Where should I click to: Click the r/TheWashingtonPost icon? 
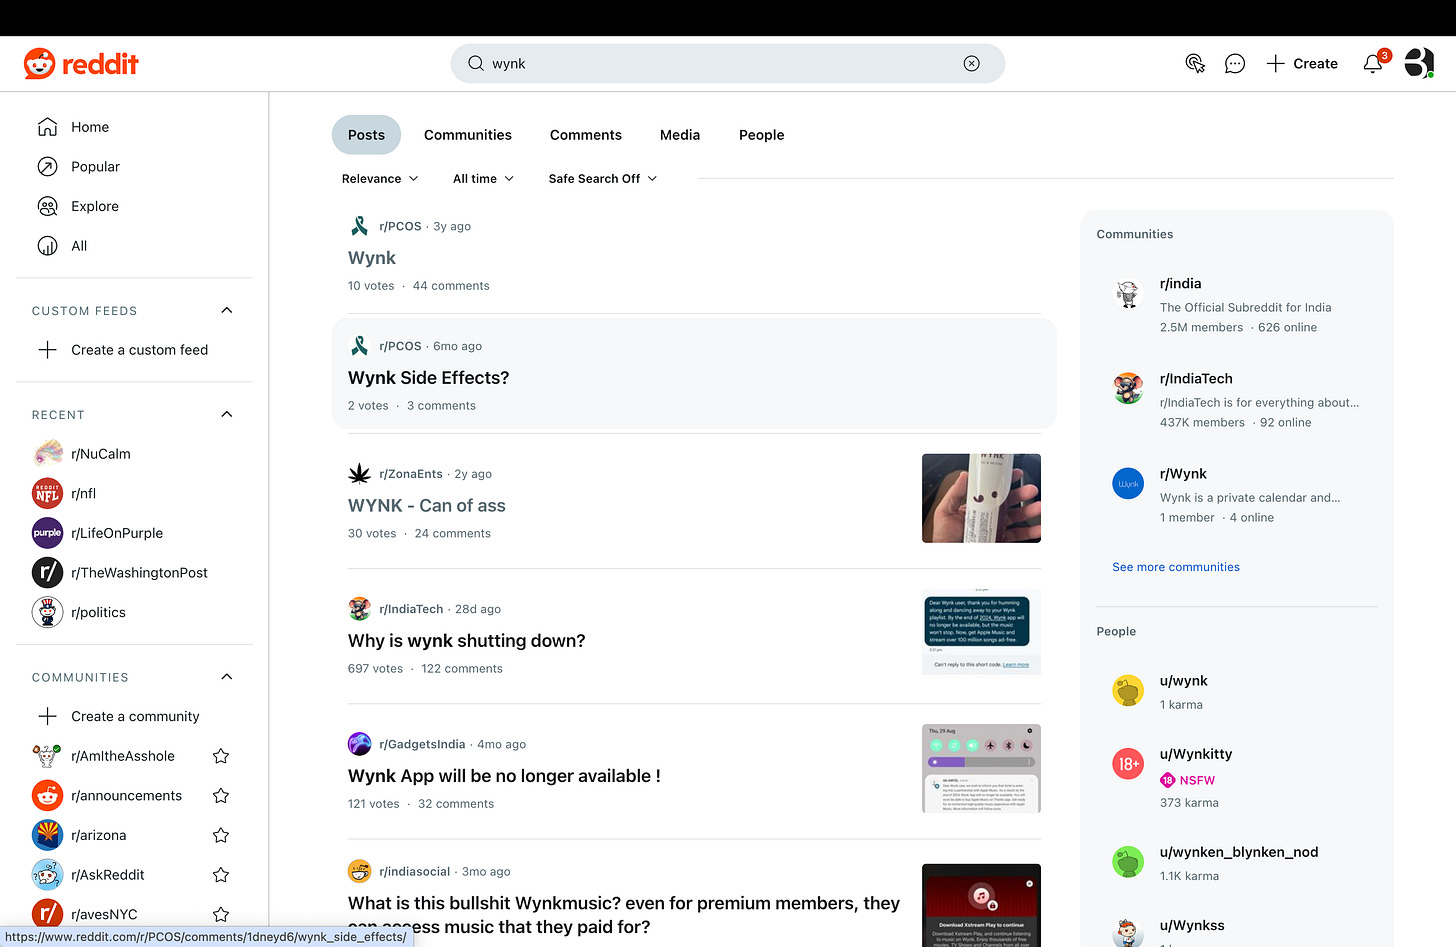[47, 573]
